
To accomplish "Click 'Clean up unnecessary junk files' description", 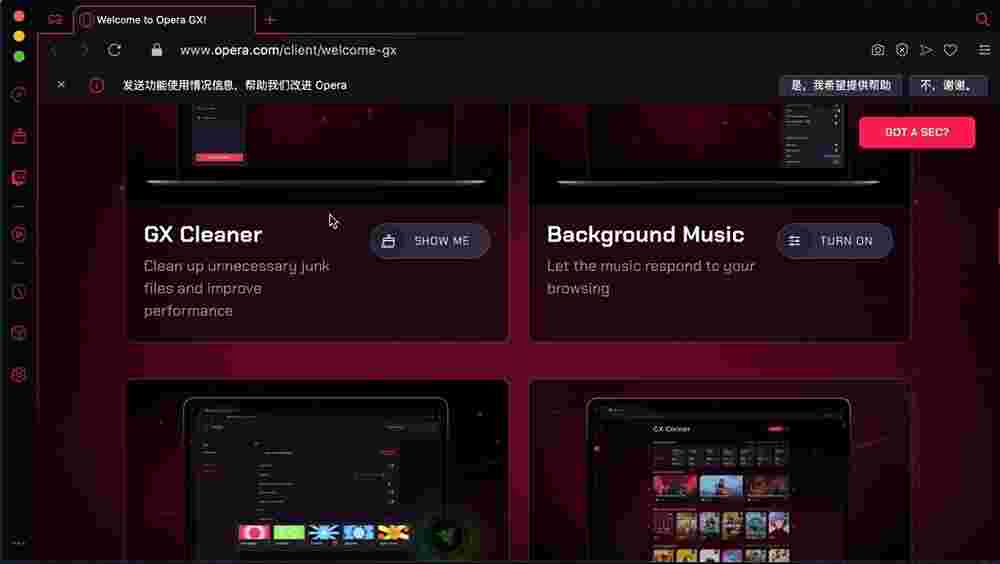I will (237, 288).
